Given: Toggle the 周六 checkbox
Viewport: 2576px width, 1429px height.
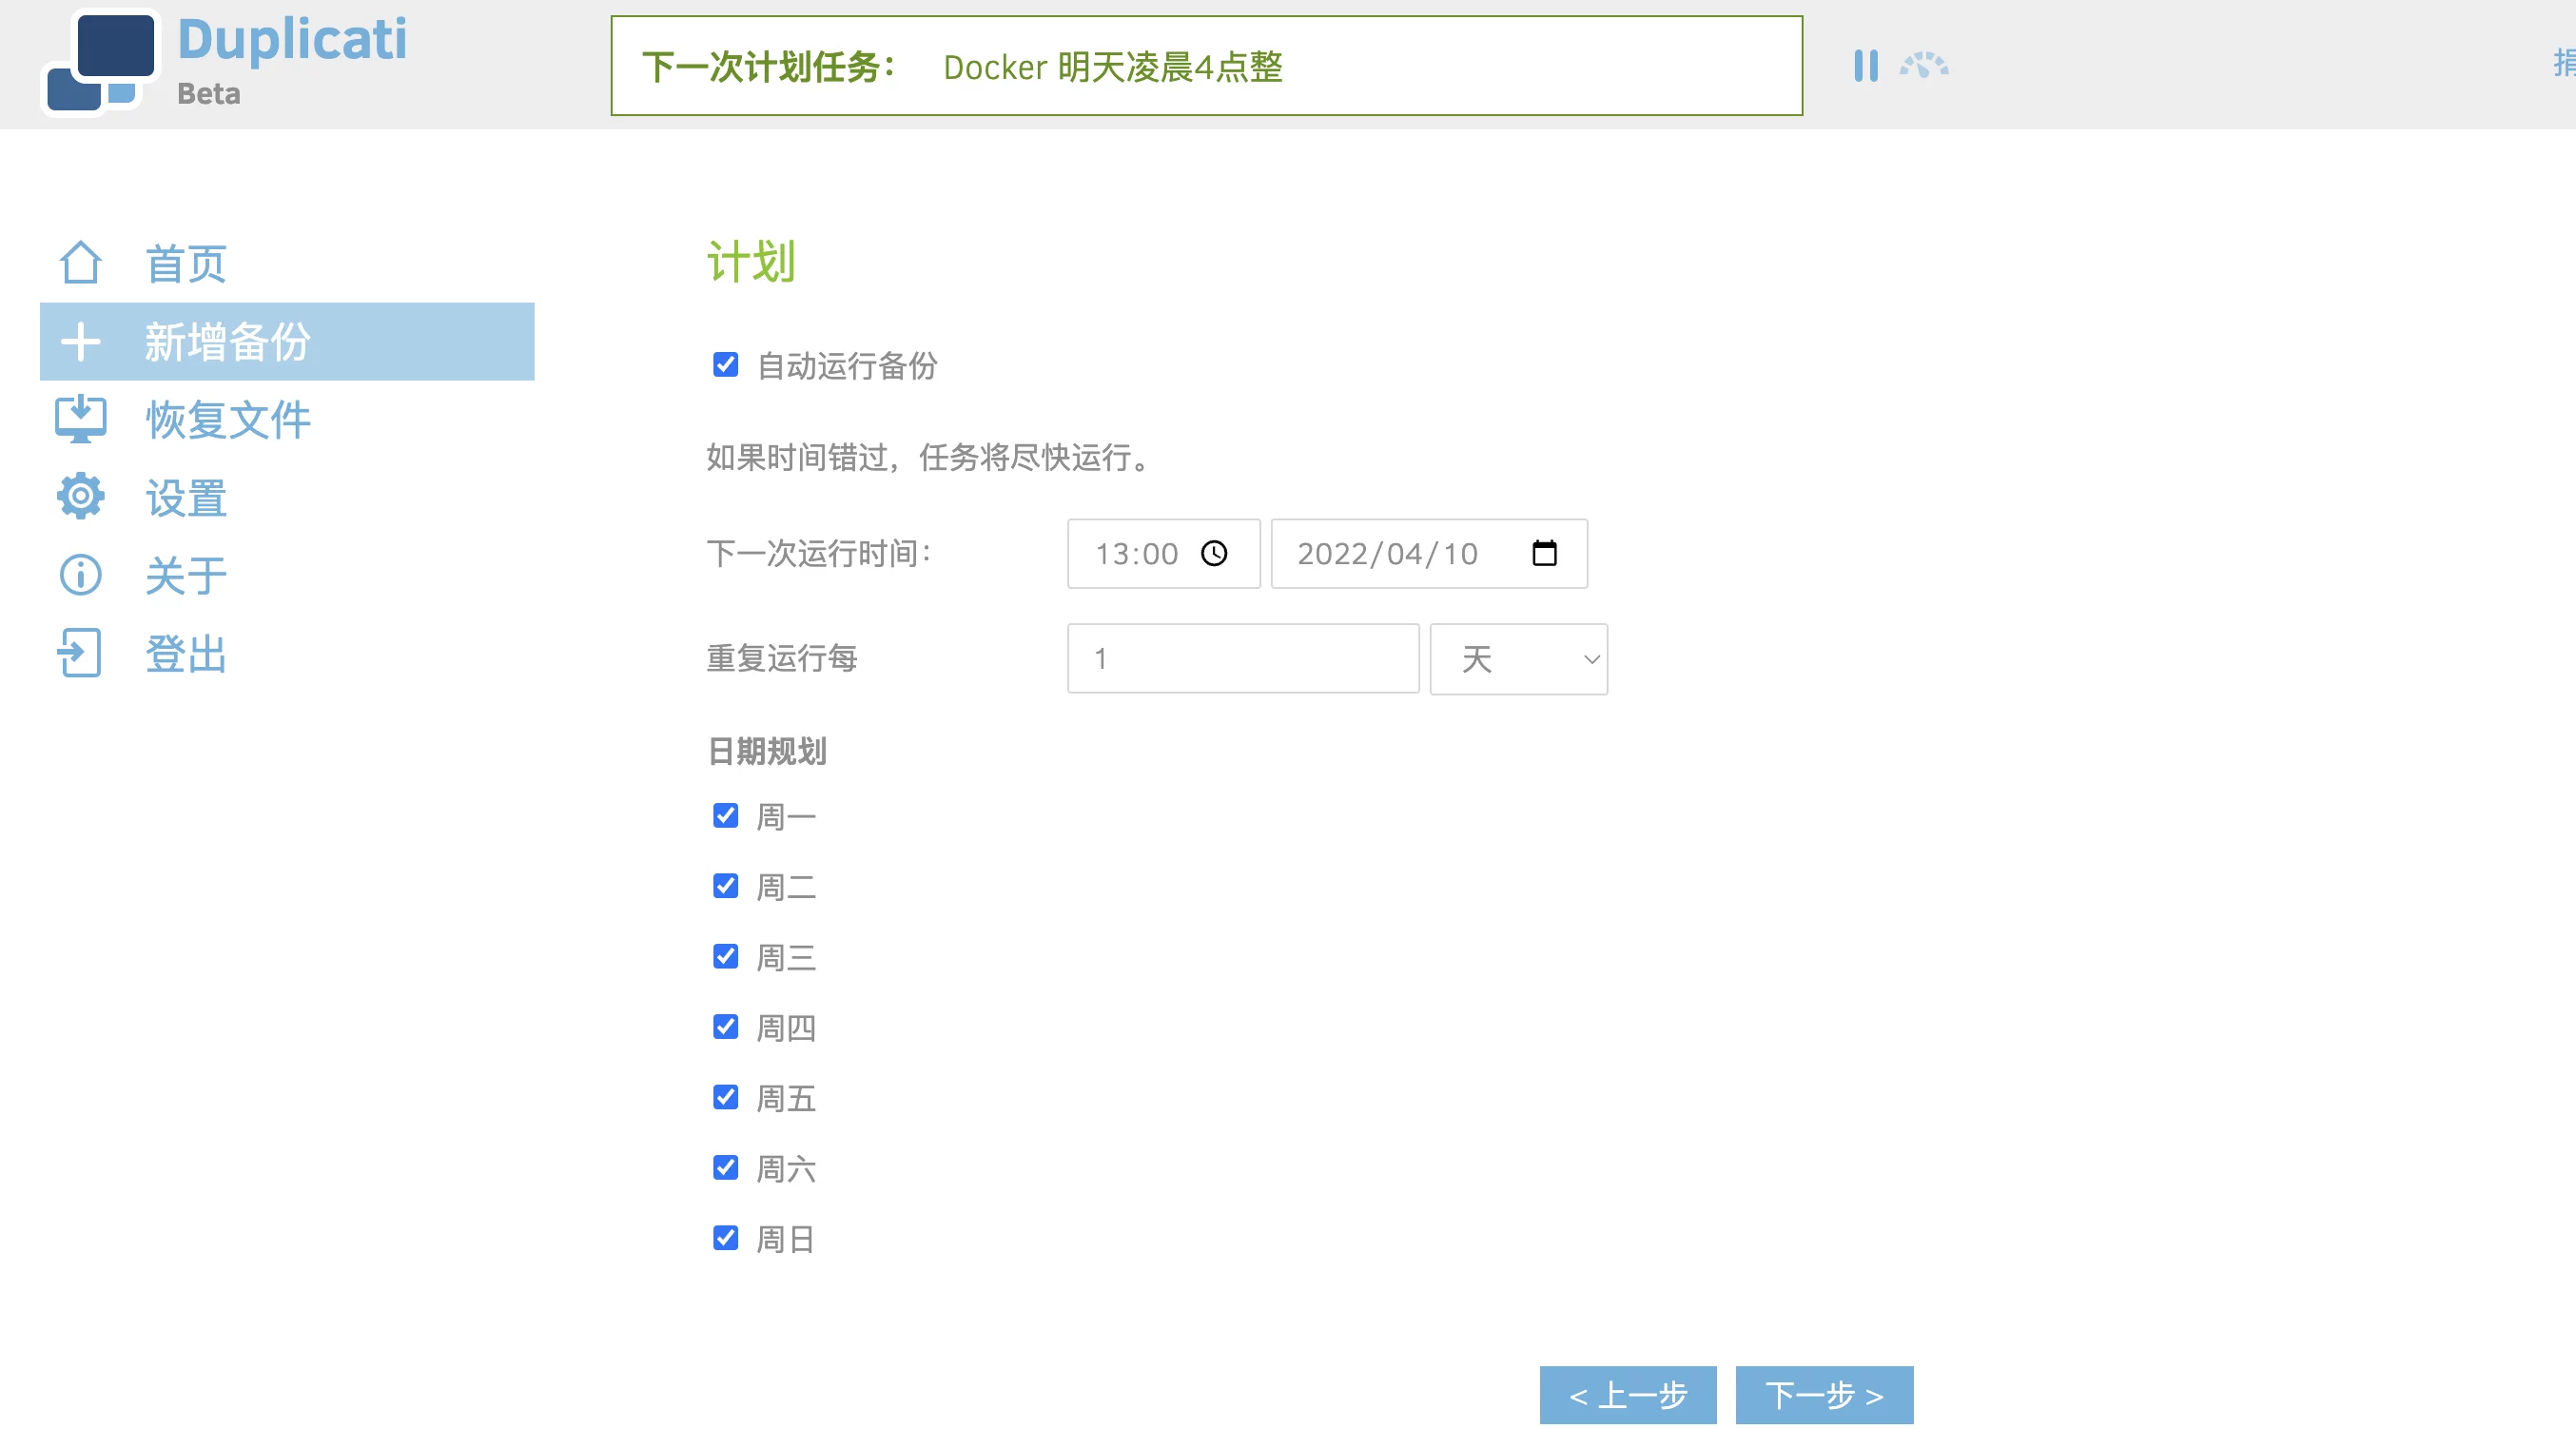Looking at the screenshot, I should [725, 1168].
